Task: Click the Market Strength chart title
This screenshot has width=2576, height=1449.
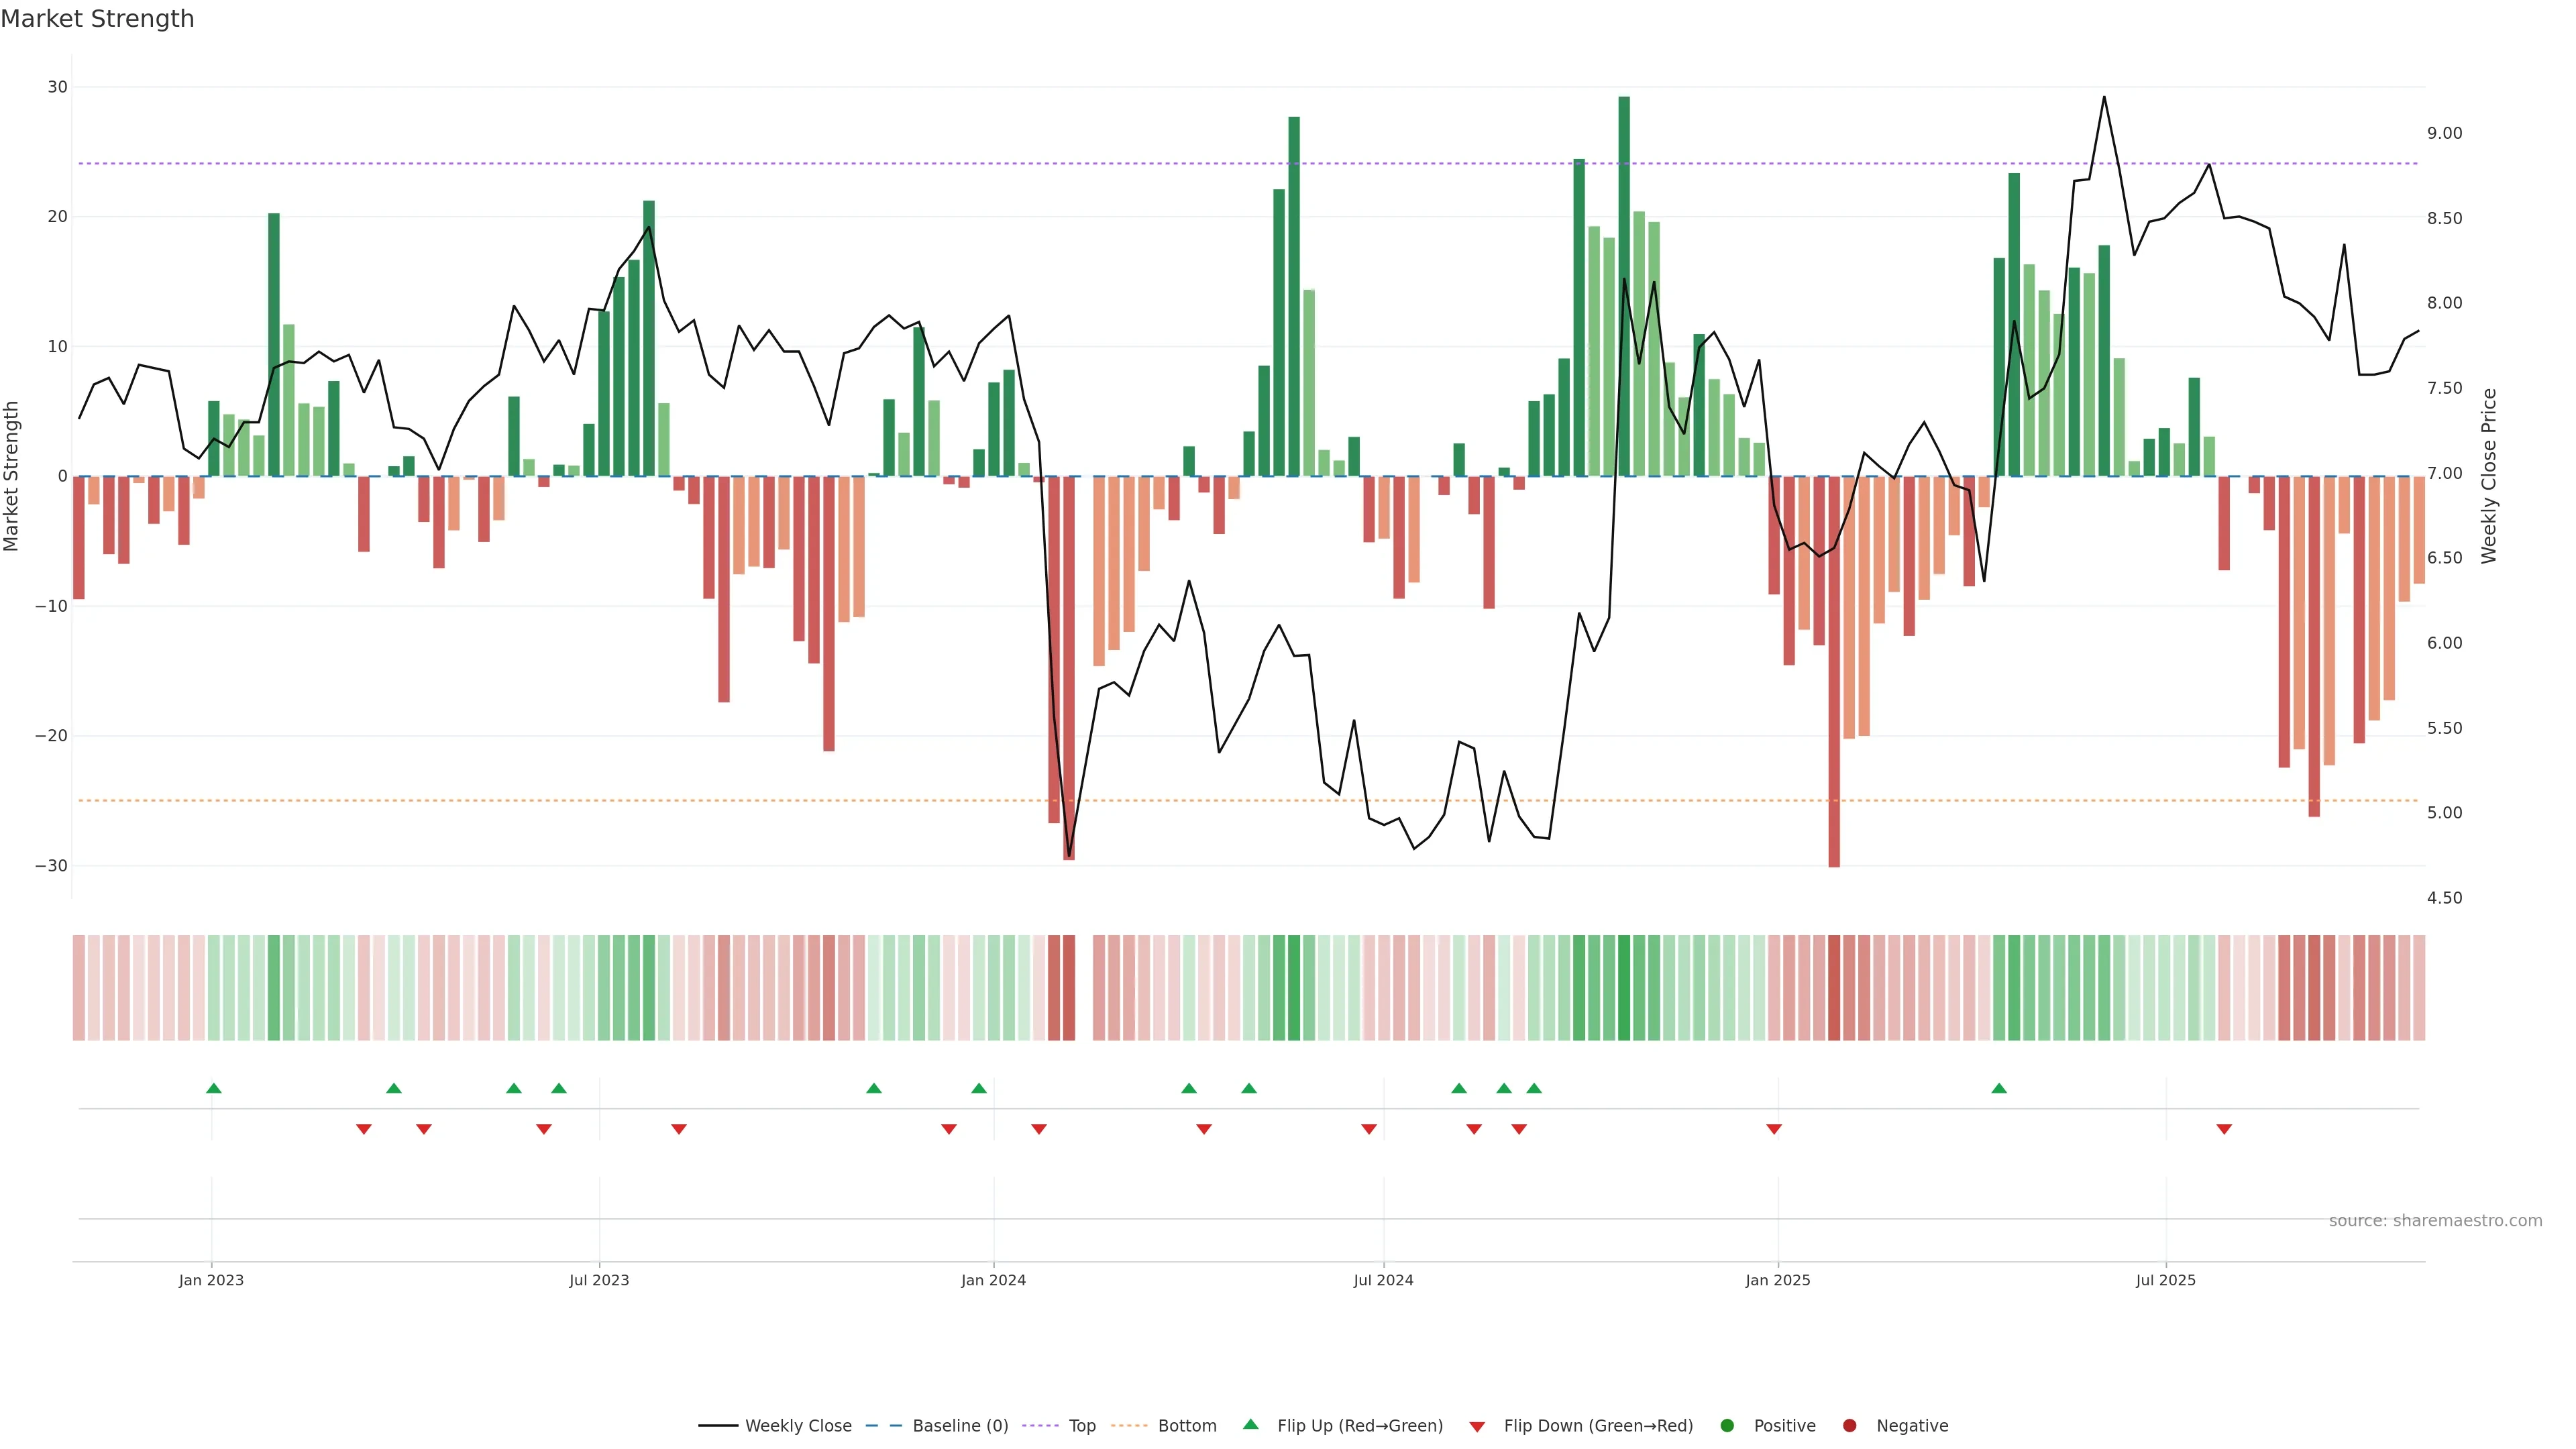Action: point(97,19)
